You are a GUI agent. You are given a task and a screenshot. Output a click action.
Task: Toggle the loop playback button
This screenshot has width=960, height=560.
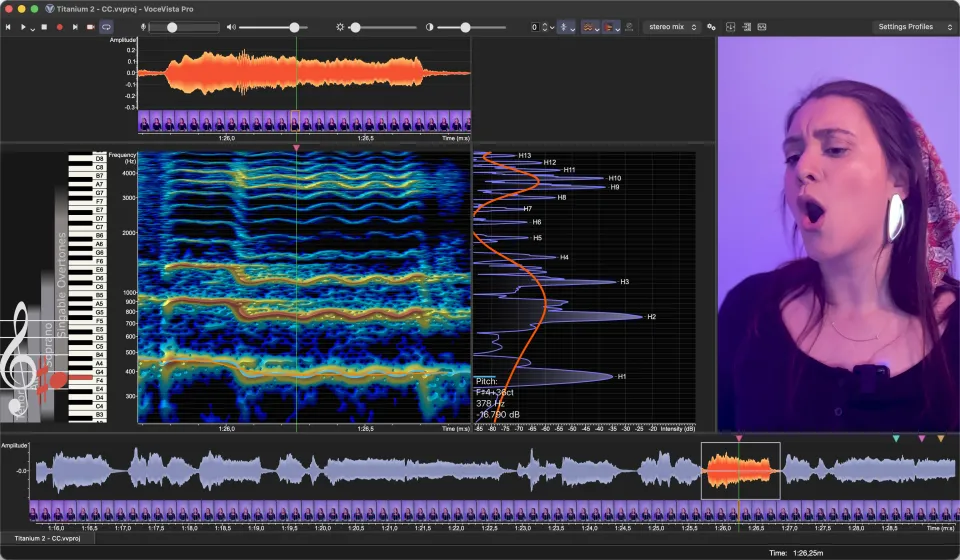(x=106, y=27)
